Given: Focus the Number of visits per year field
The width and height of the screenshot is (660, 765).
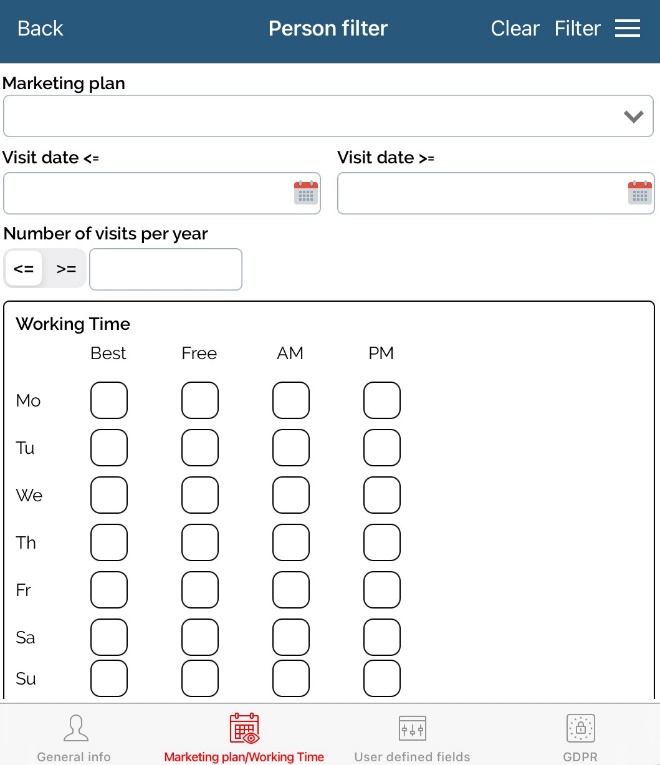Looking at the screenshot, I should click(165, 269).
